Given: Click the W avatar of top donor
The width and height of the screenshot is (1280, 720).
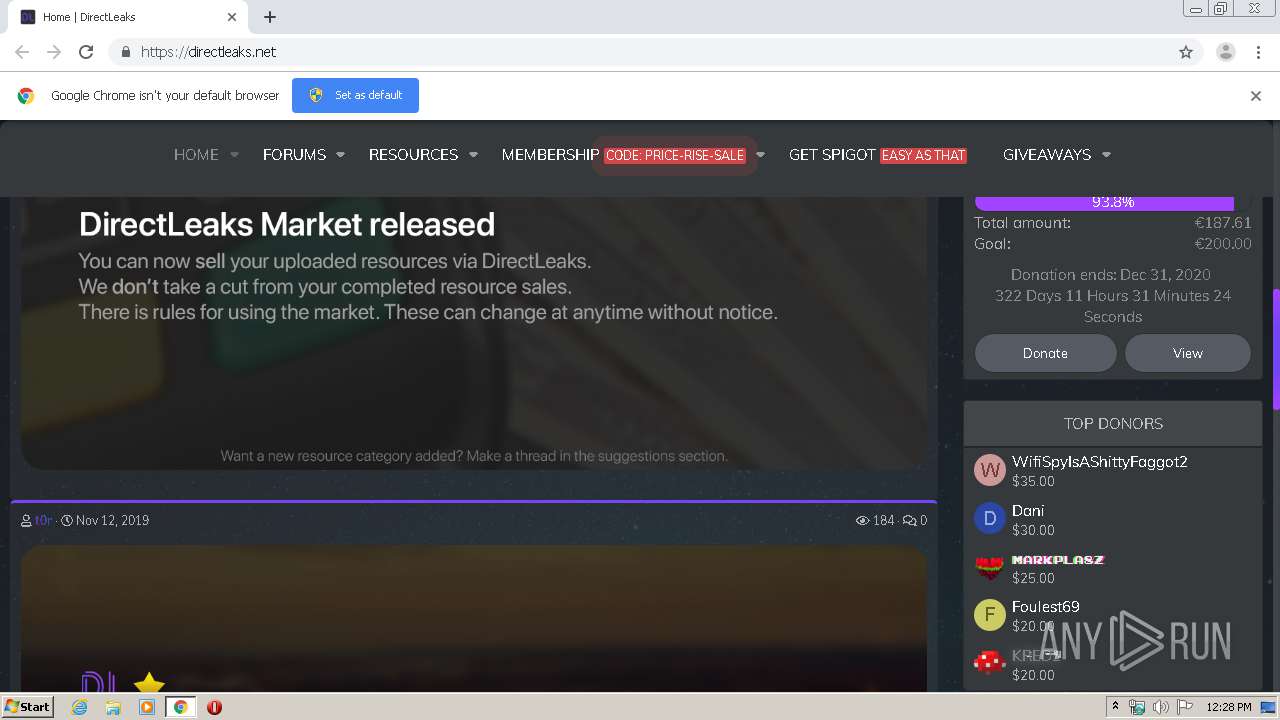Looking at the screenshot, I should (x=990, y=470).
